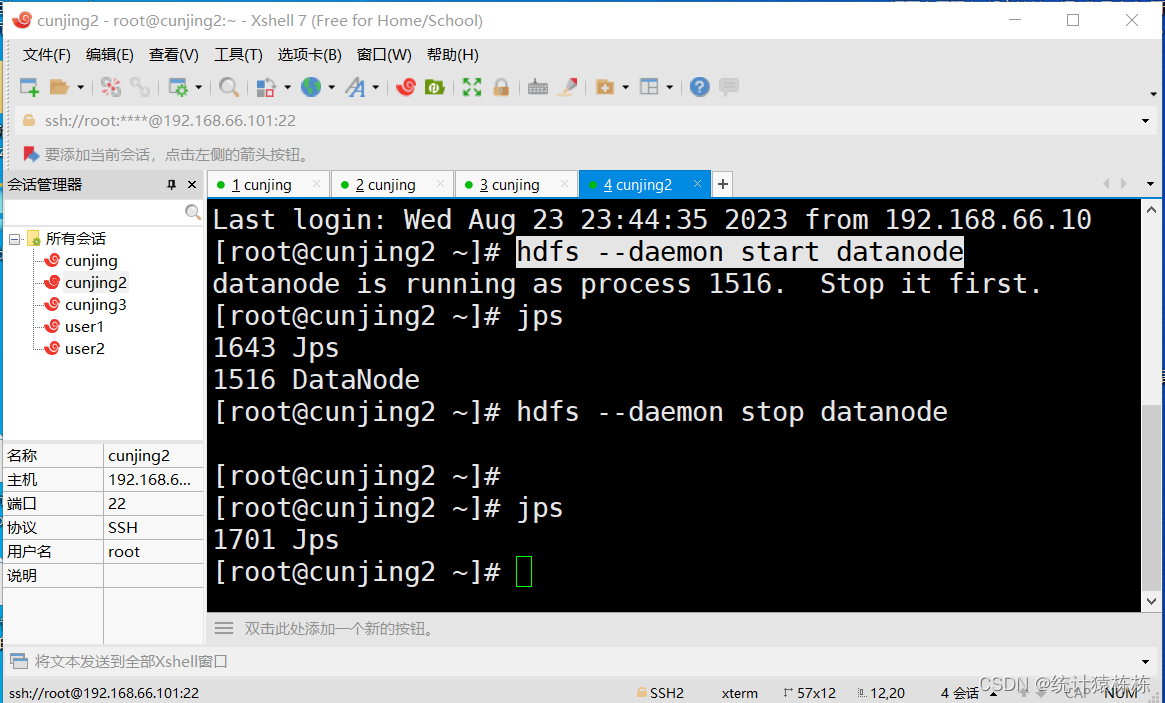Close the 1 cunjing tab

point(317,184)
